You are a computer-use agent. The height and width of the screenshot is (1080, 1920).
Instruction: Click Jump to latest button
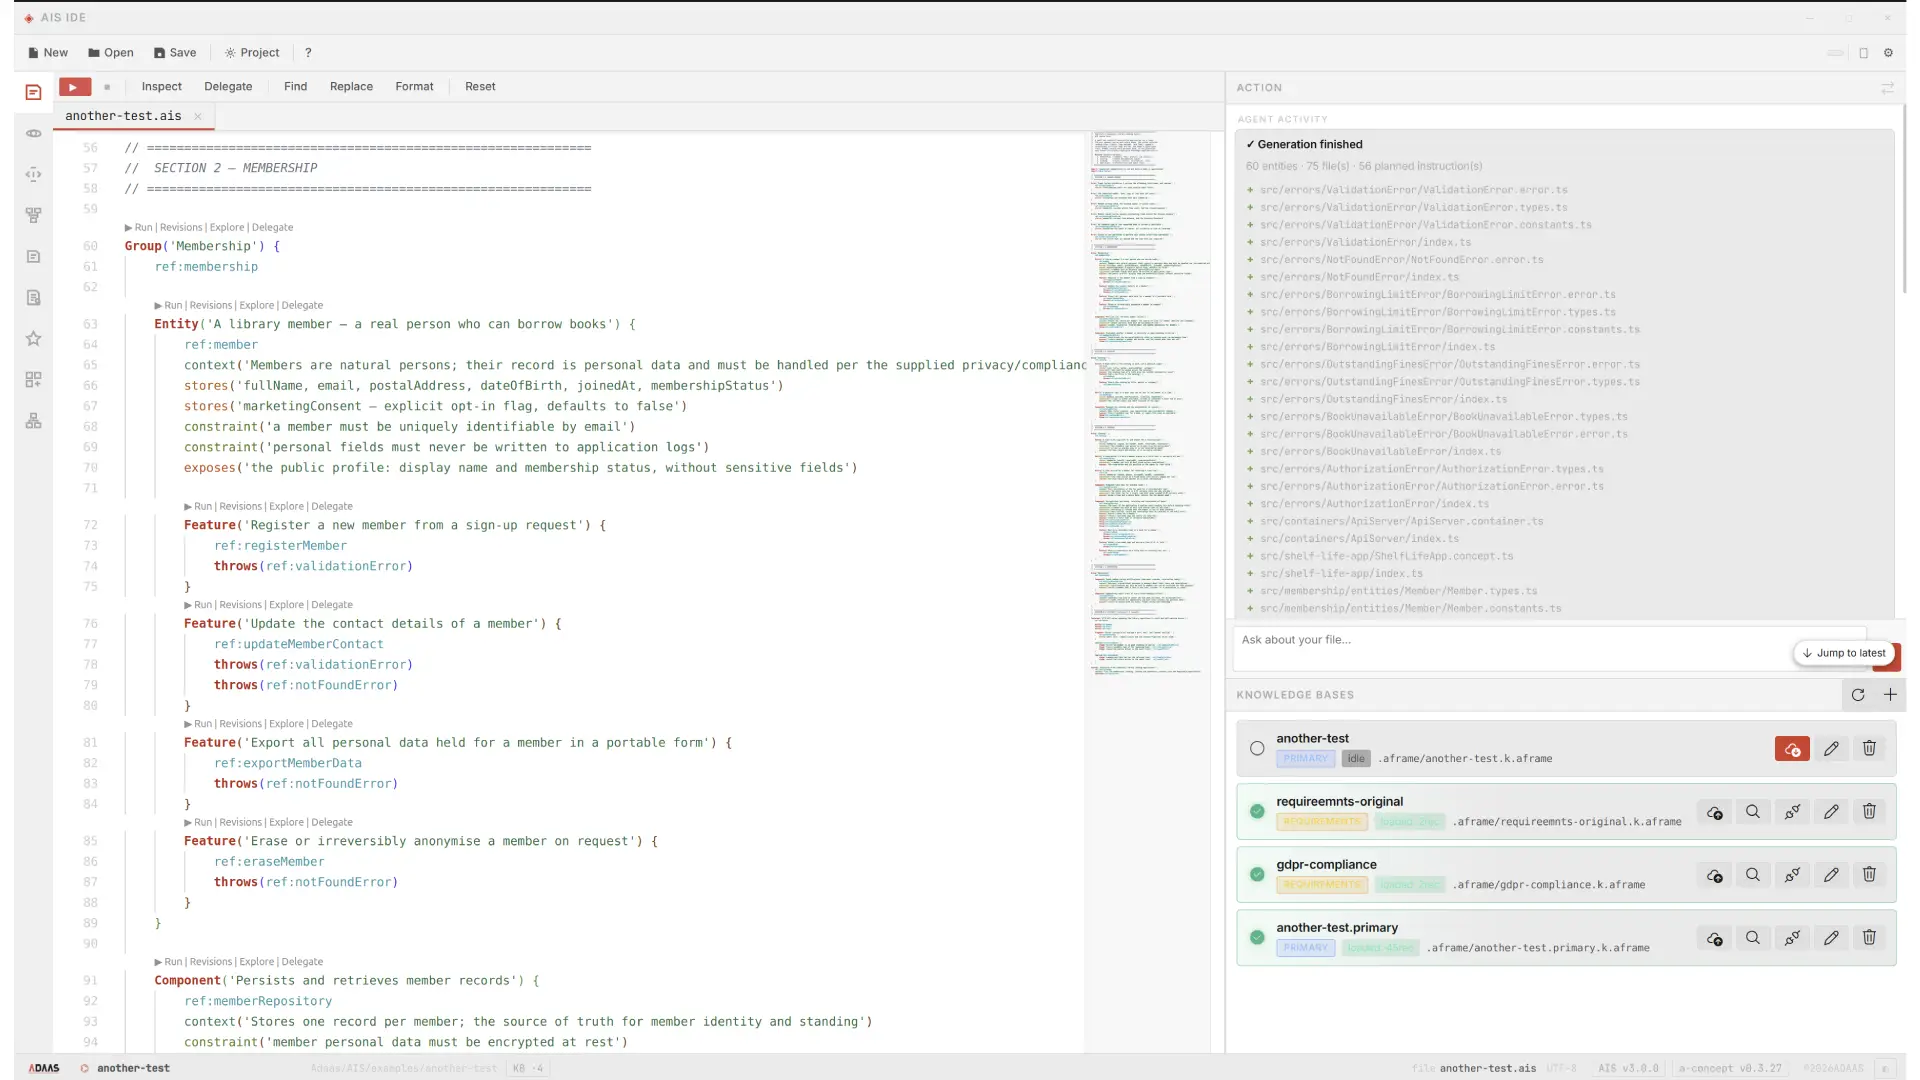click(x=1844, y=653)
